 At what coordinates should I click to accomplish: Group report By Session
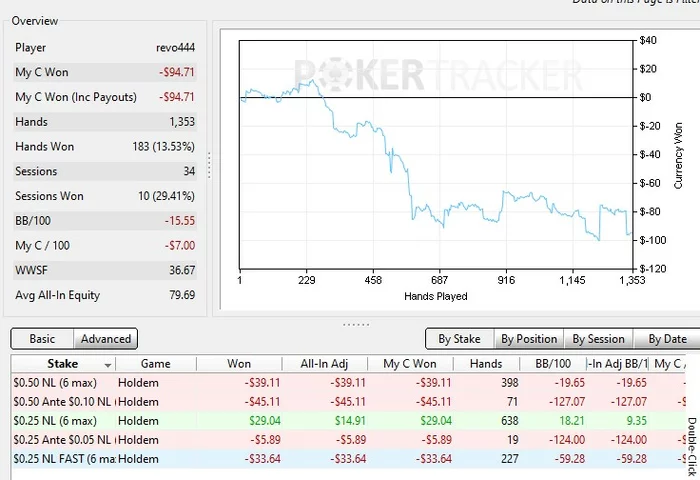(x=599, y=339)
